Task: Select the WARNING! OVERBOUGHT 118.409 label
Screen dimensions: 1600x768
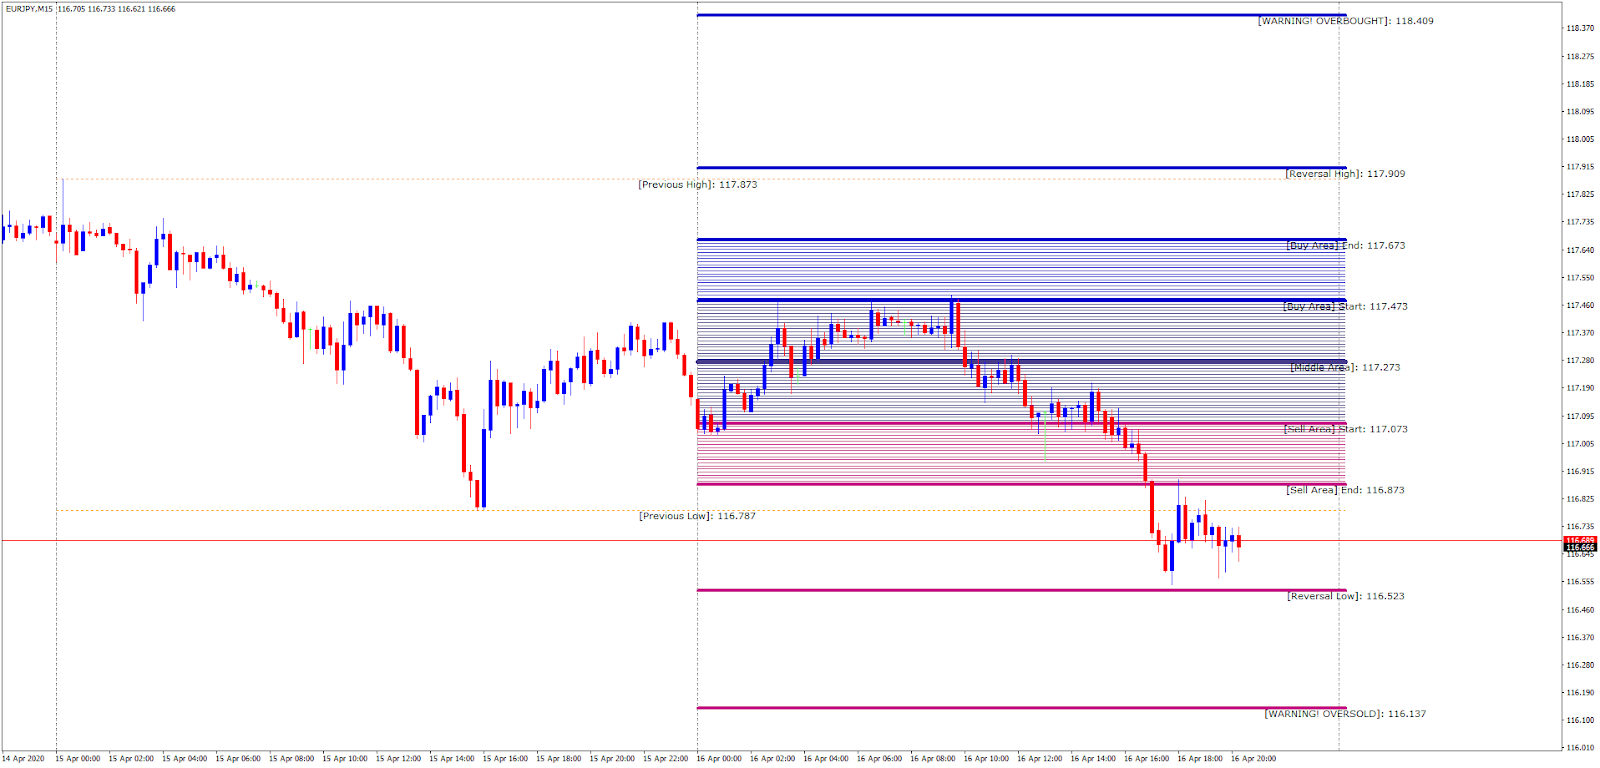Action: click(1345, 21)
